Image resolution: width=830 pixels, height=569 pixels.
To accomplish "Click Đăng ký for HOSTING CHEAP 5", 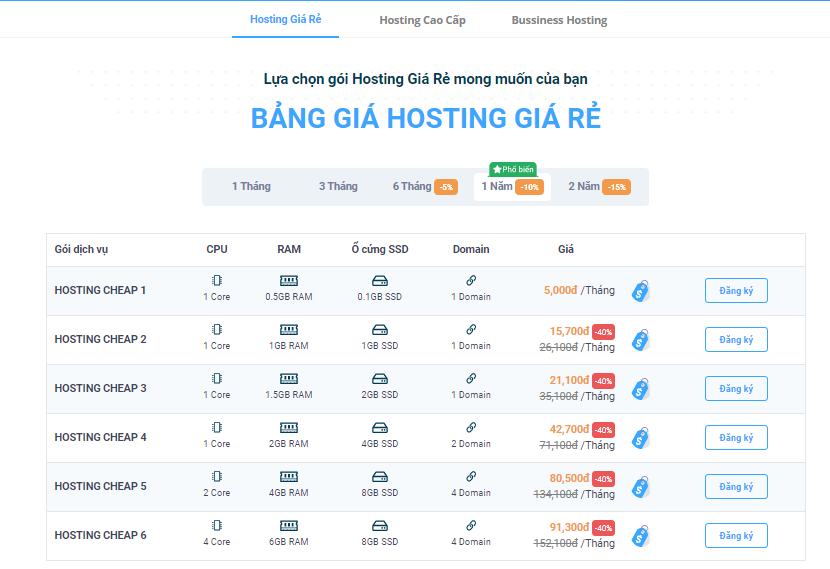I will tap(736, 486).
